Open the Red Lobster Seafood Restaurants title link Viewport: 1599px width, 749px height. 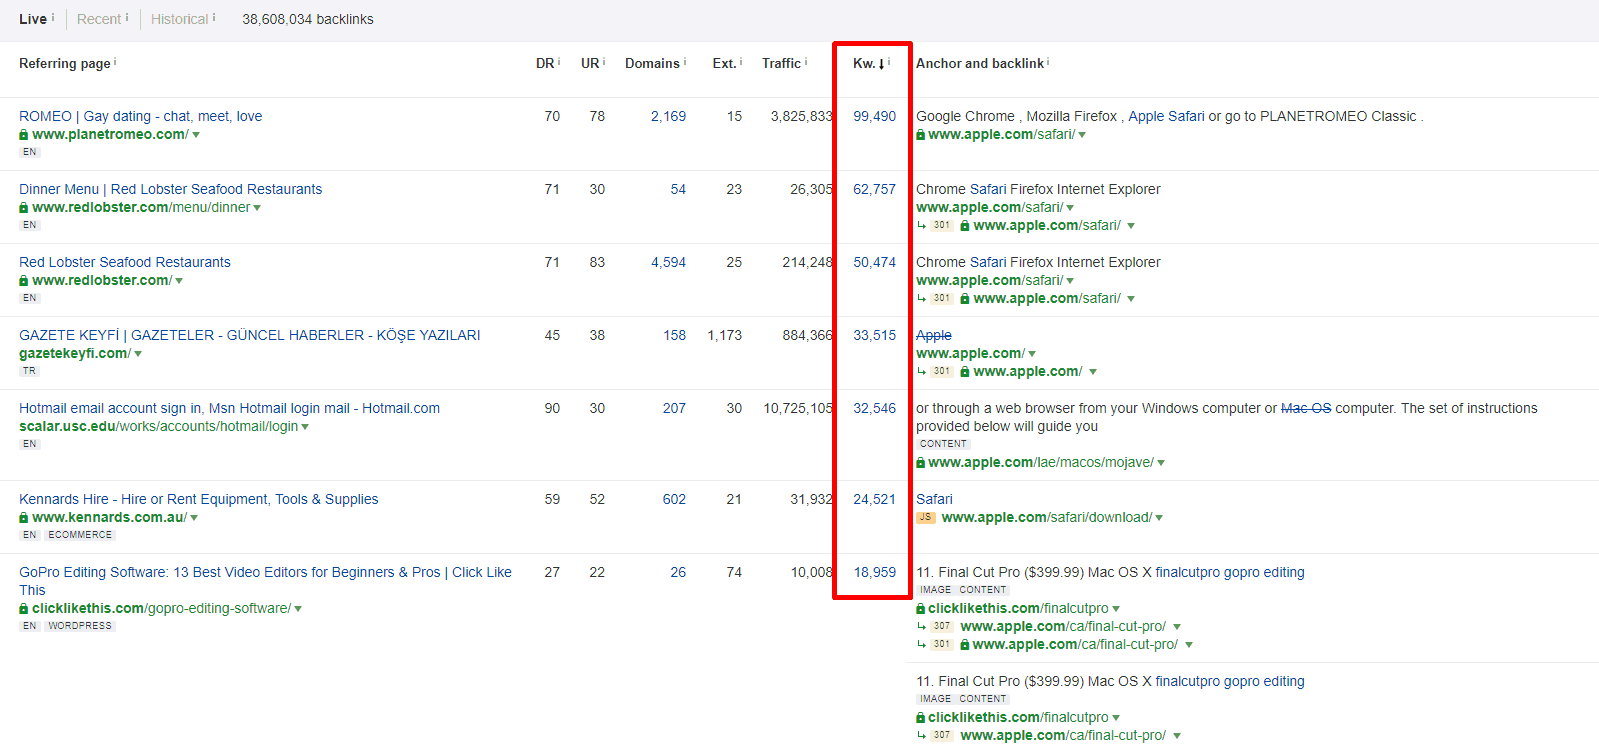[124, 262]
